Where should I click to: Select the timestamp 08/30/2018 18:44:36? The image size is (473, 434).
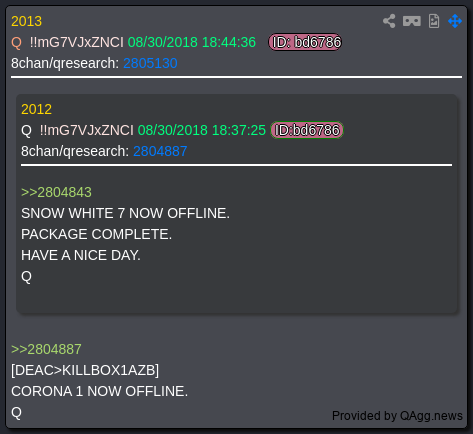click(192, 42)
